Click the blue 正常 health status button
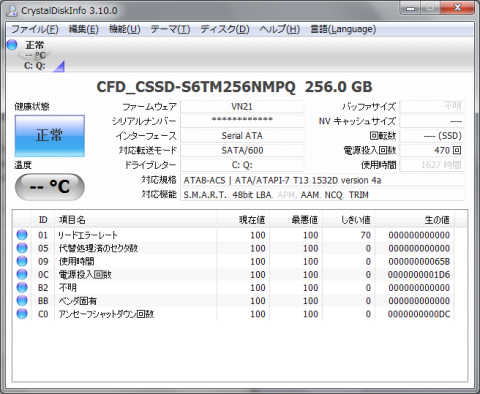This screenshot has height=394, width=480. pyautogui.click(x=50, y=136)
